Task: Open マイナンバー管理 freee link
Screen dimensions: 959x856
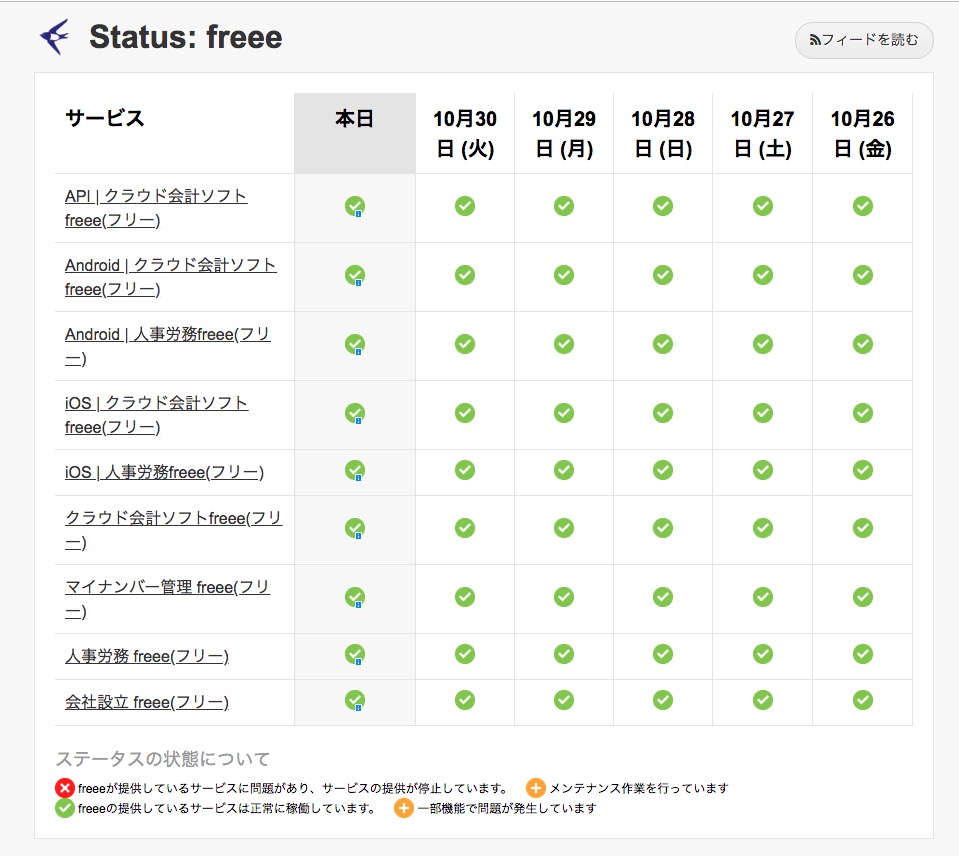Action: click(x=168, y=599)
